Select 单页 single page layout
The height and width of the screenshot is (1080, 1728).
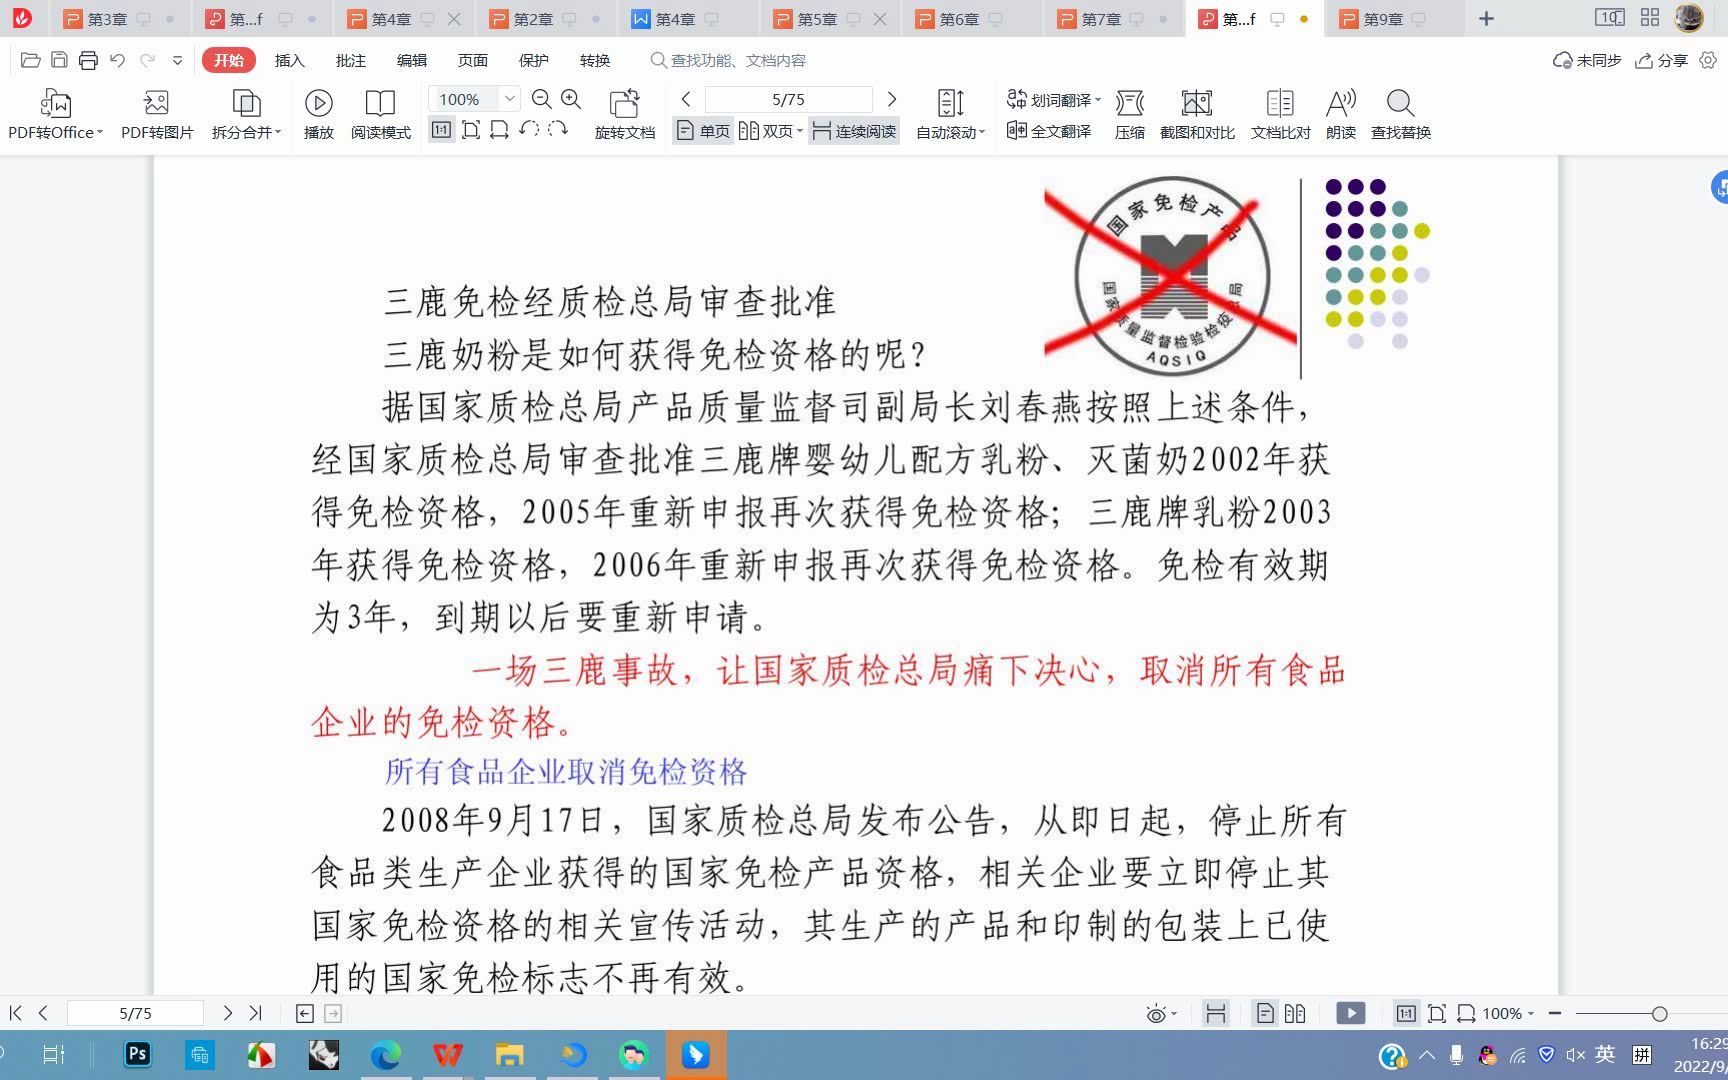703,131
